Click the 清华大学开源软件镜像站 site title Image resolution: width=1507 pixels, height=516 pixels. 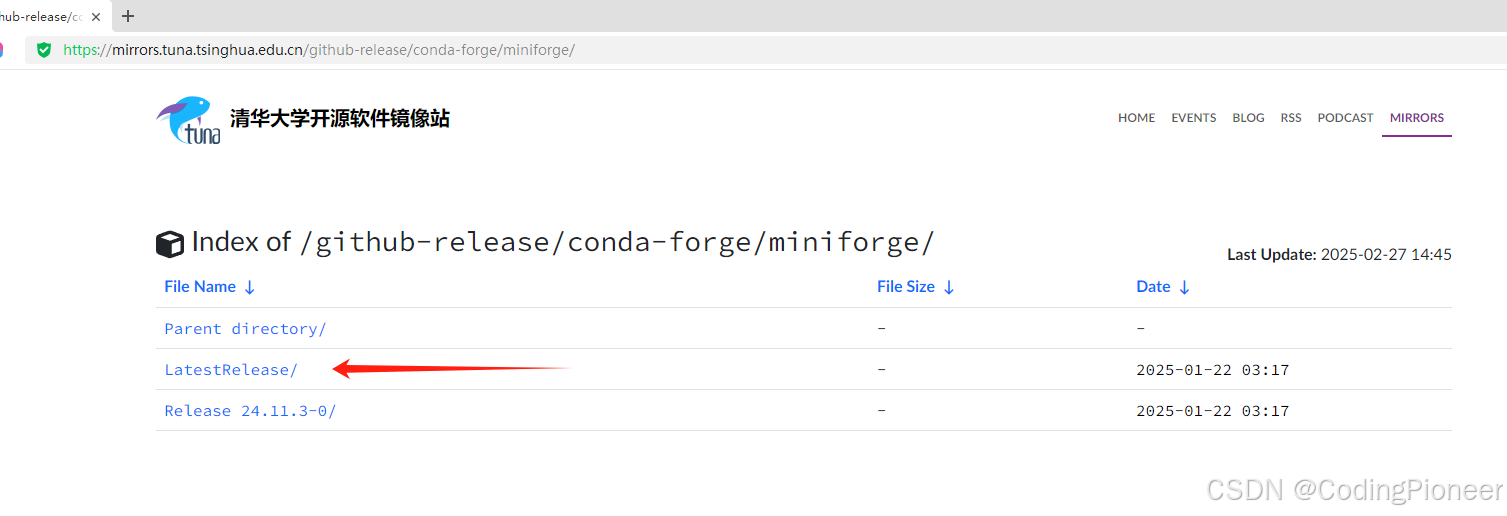click(340, 118)
